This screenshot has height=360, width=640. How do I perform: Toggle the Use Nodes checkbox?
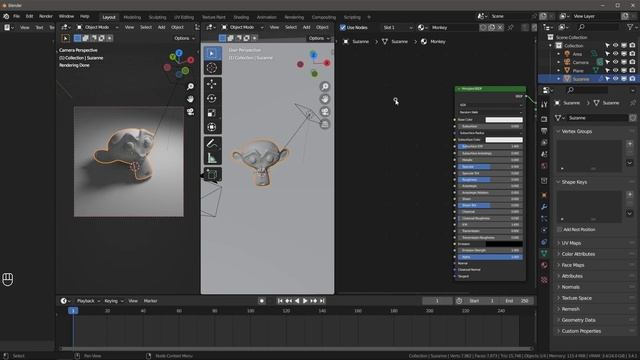click(x=343, y=27)
